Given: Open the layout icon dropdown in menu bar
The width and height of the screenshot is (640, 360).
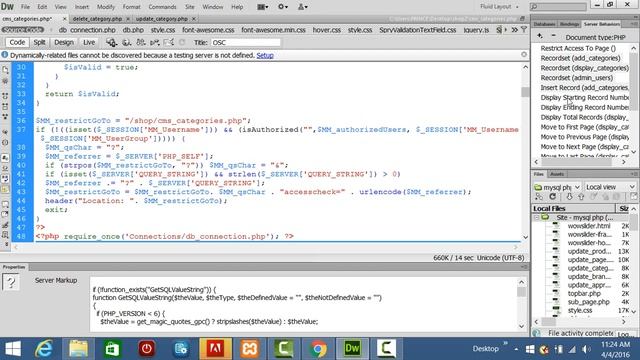Looking at the screenshot, I should 262,7.
